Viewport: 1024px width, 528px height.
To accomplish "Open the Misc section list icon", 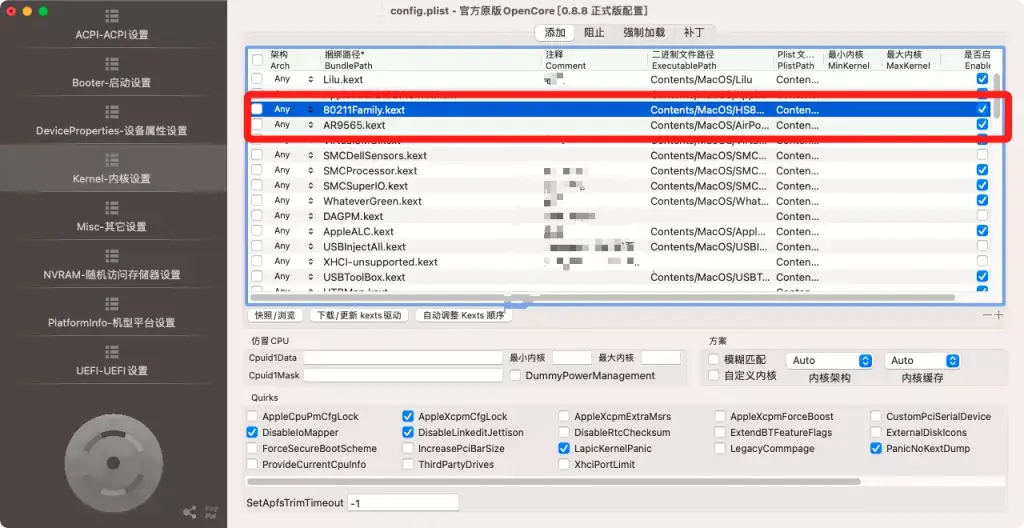I will [112, 208].
